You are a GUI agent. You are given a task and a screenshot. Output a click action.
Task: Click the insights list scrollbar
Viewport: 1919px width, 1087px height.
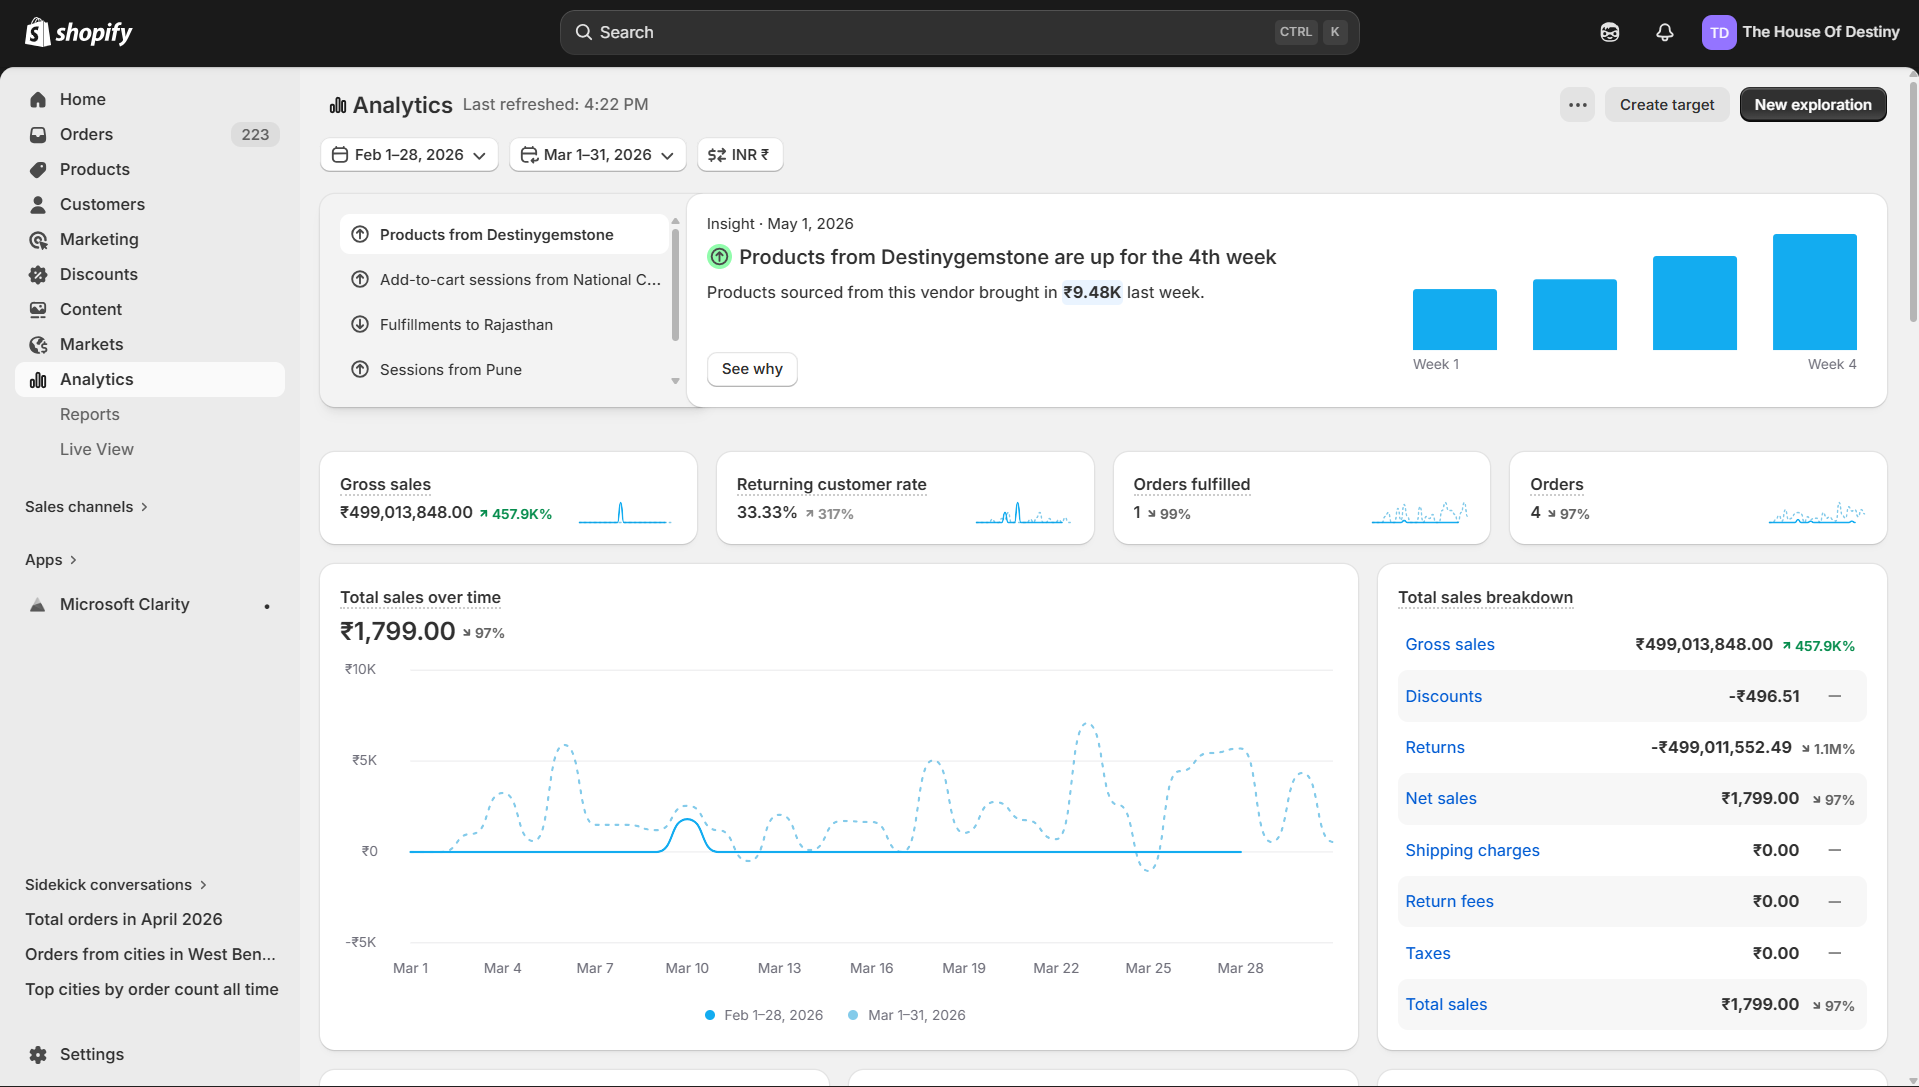coord(675,285)
